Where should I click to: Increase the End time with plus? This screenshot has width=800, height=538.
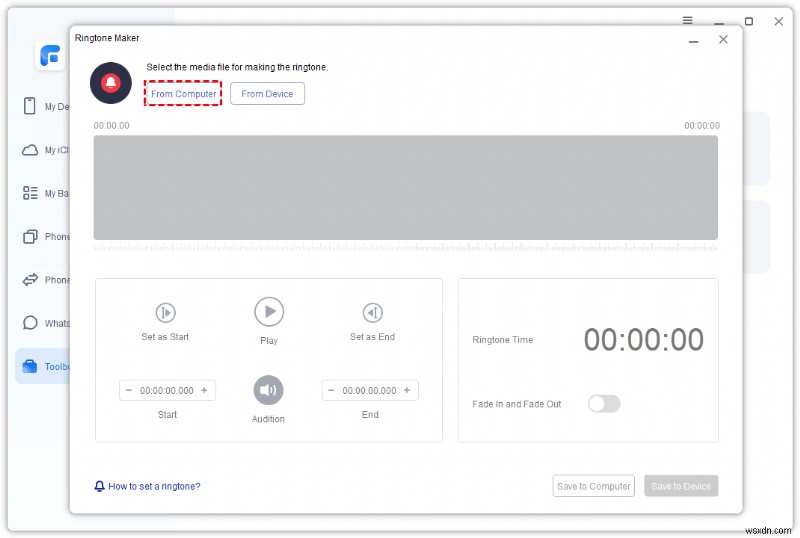click(x=407, y=390)
